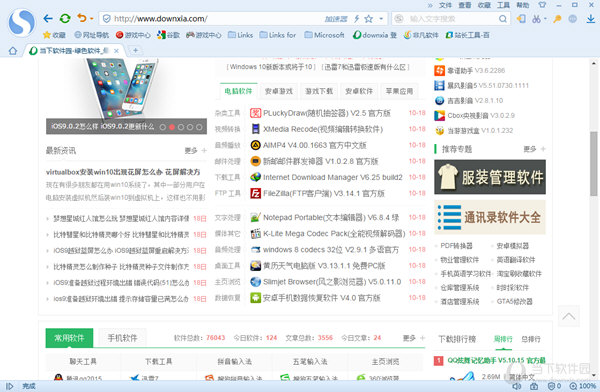
Task: Click the 100% zoom control
Action: click(583, 386)
